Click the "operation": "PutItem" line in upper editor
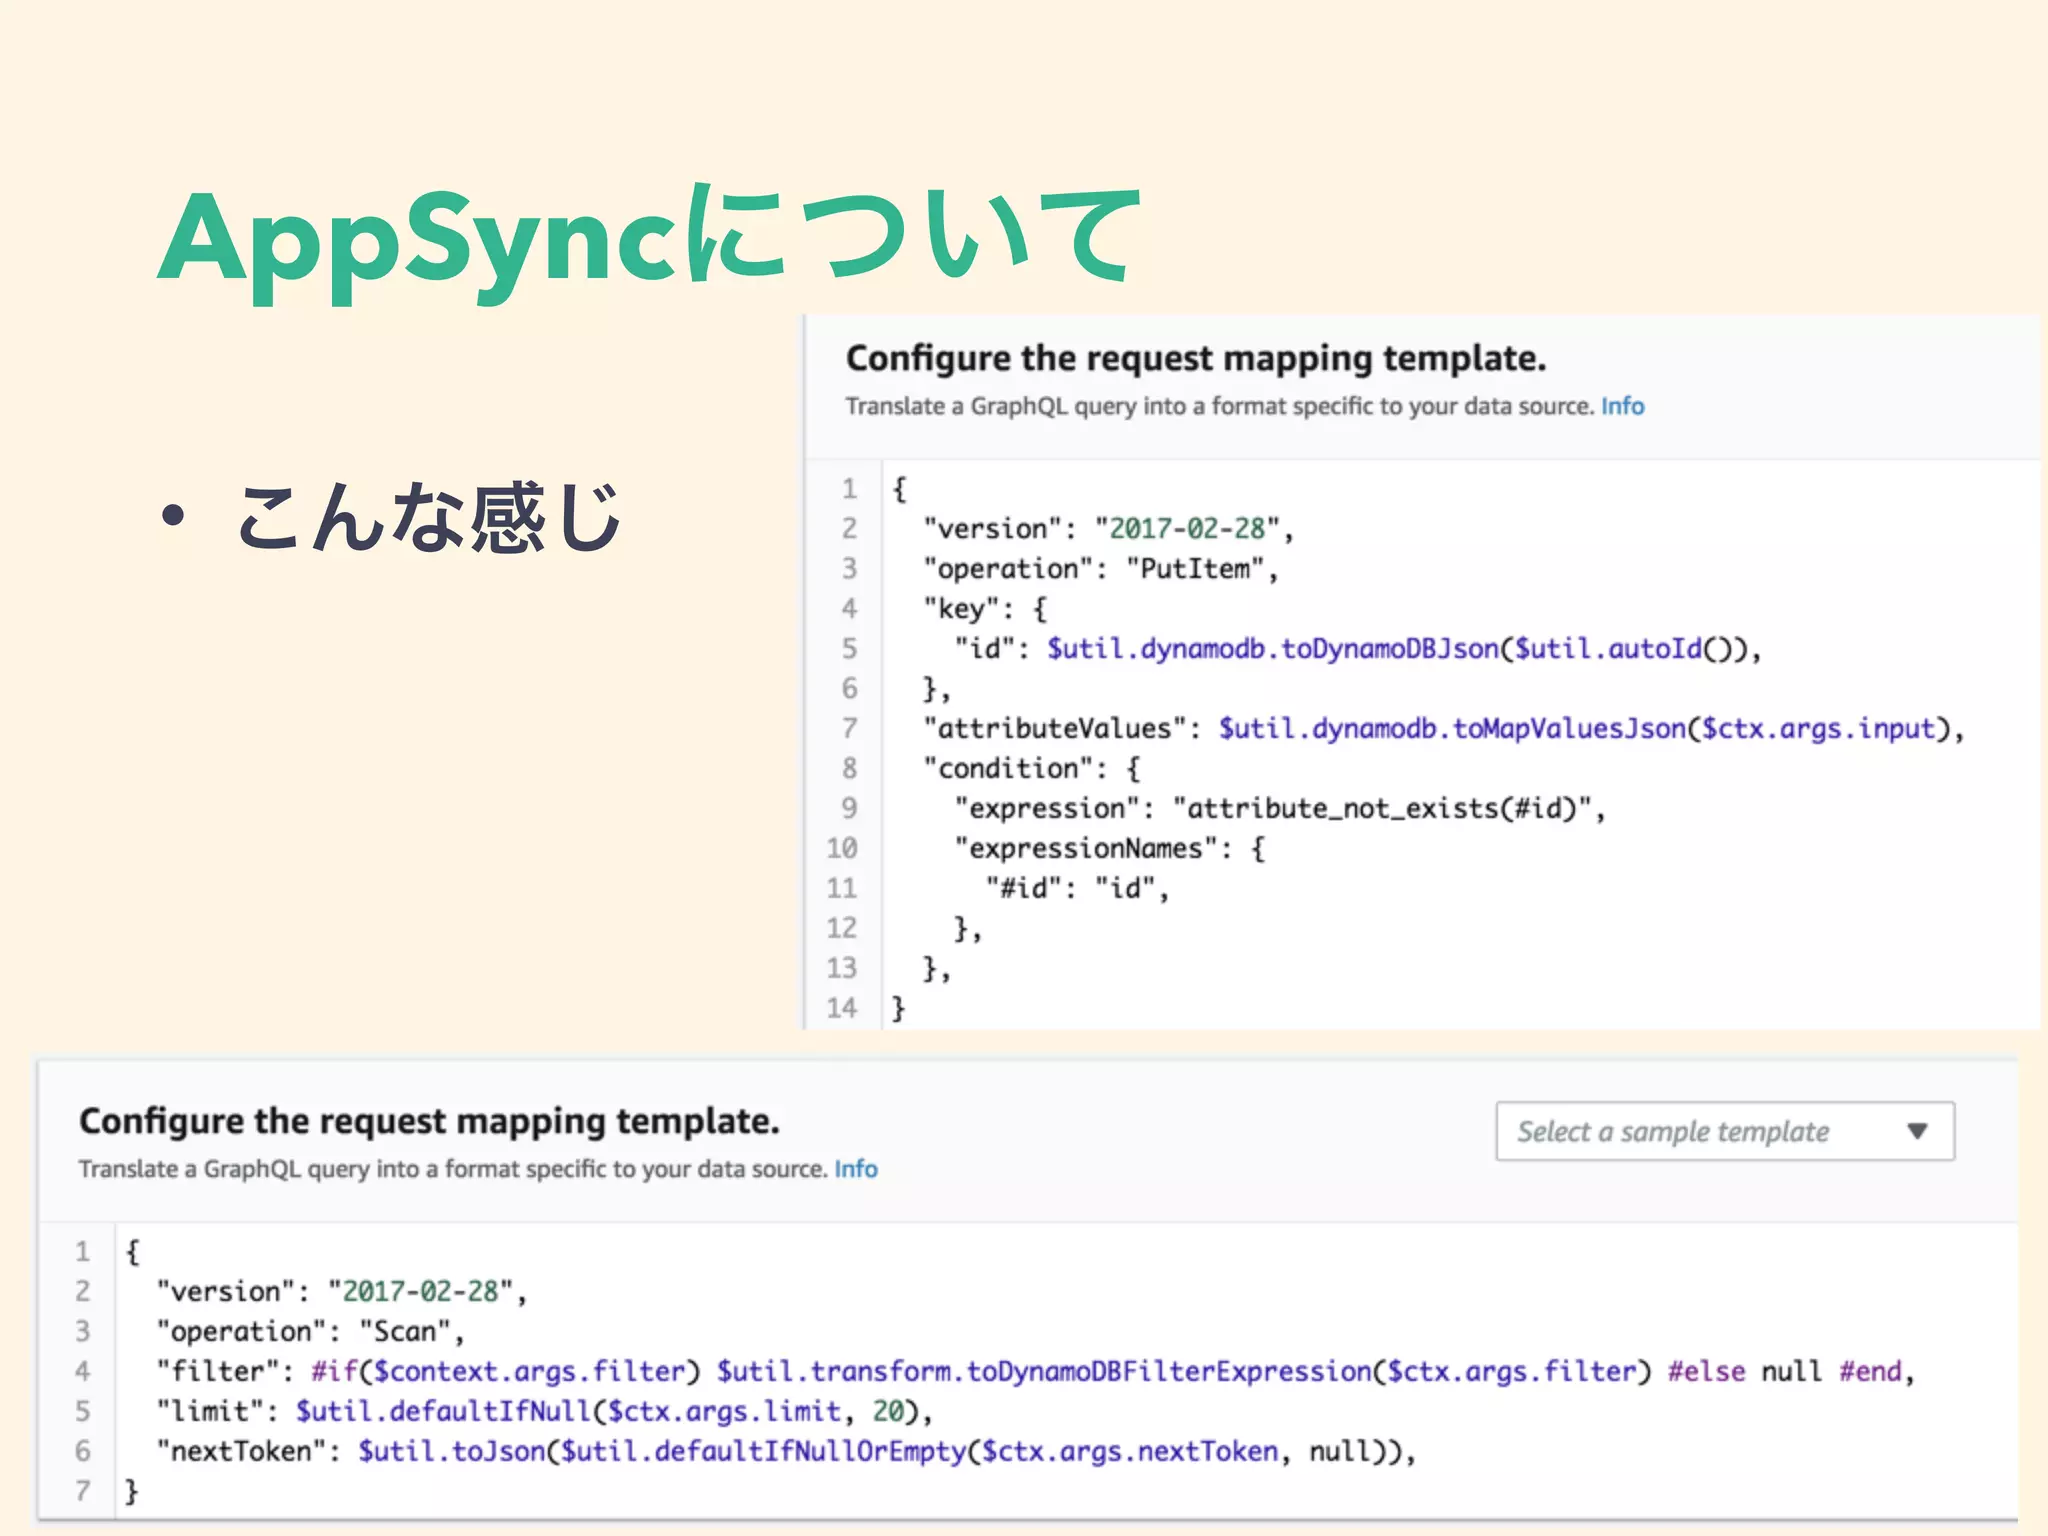The image size is (2048, 1536). [1101, 569]
